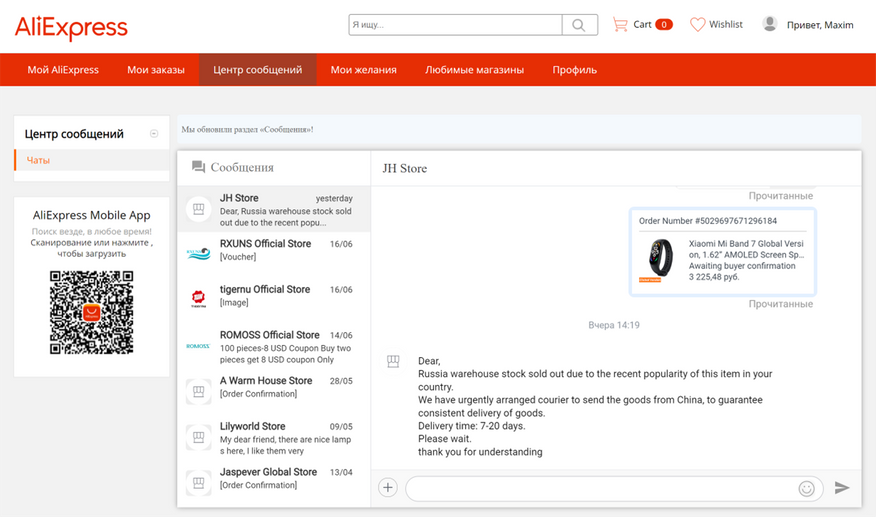Click the Сообщения chat bubbles icon
This screenshot has height=517, width=876.
198,167
